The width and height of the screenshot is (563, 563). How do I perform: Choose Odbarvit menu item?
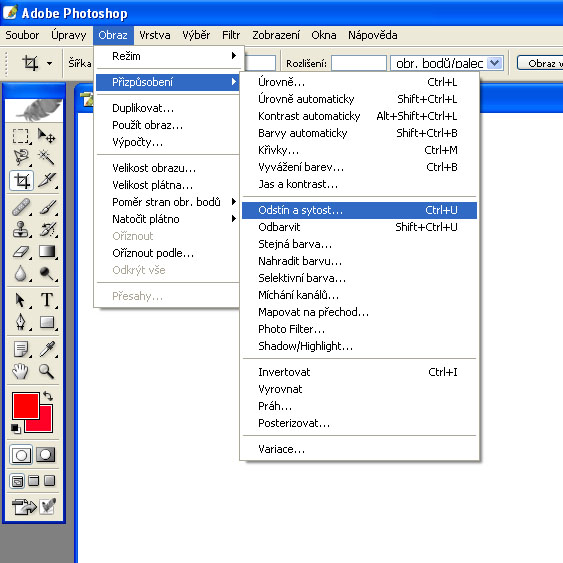pos(359,227)
